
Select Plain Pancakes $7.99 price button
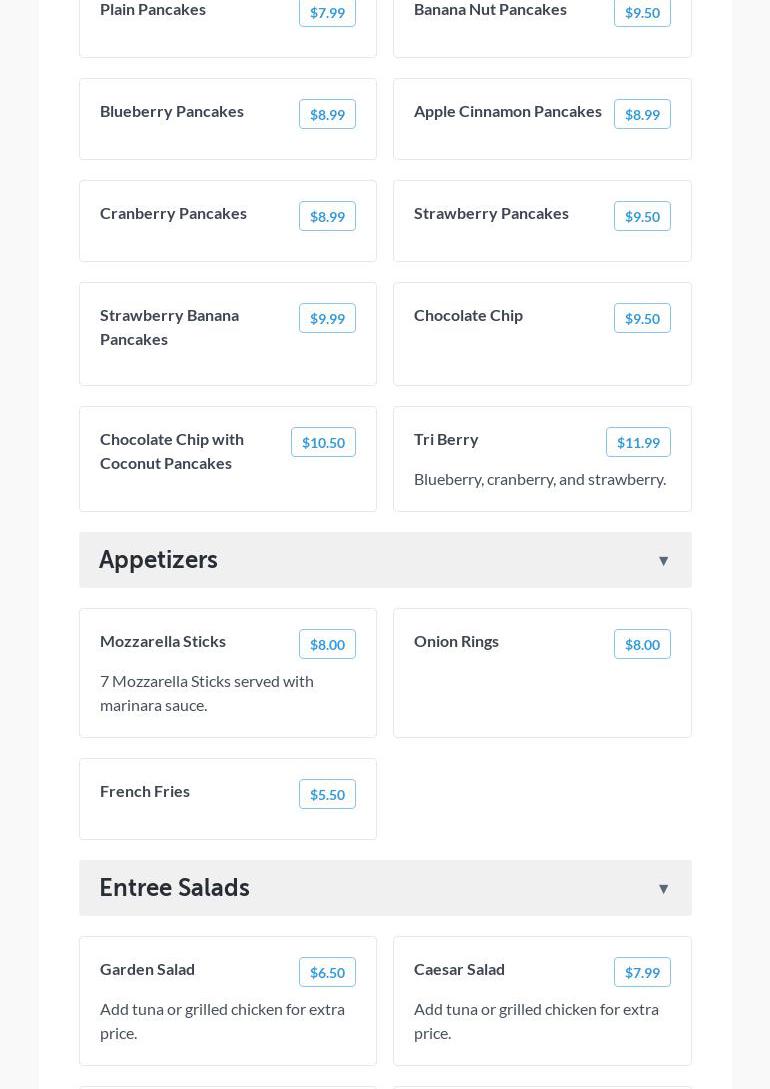point(327,13)
